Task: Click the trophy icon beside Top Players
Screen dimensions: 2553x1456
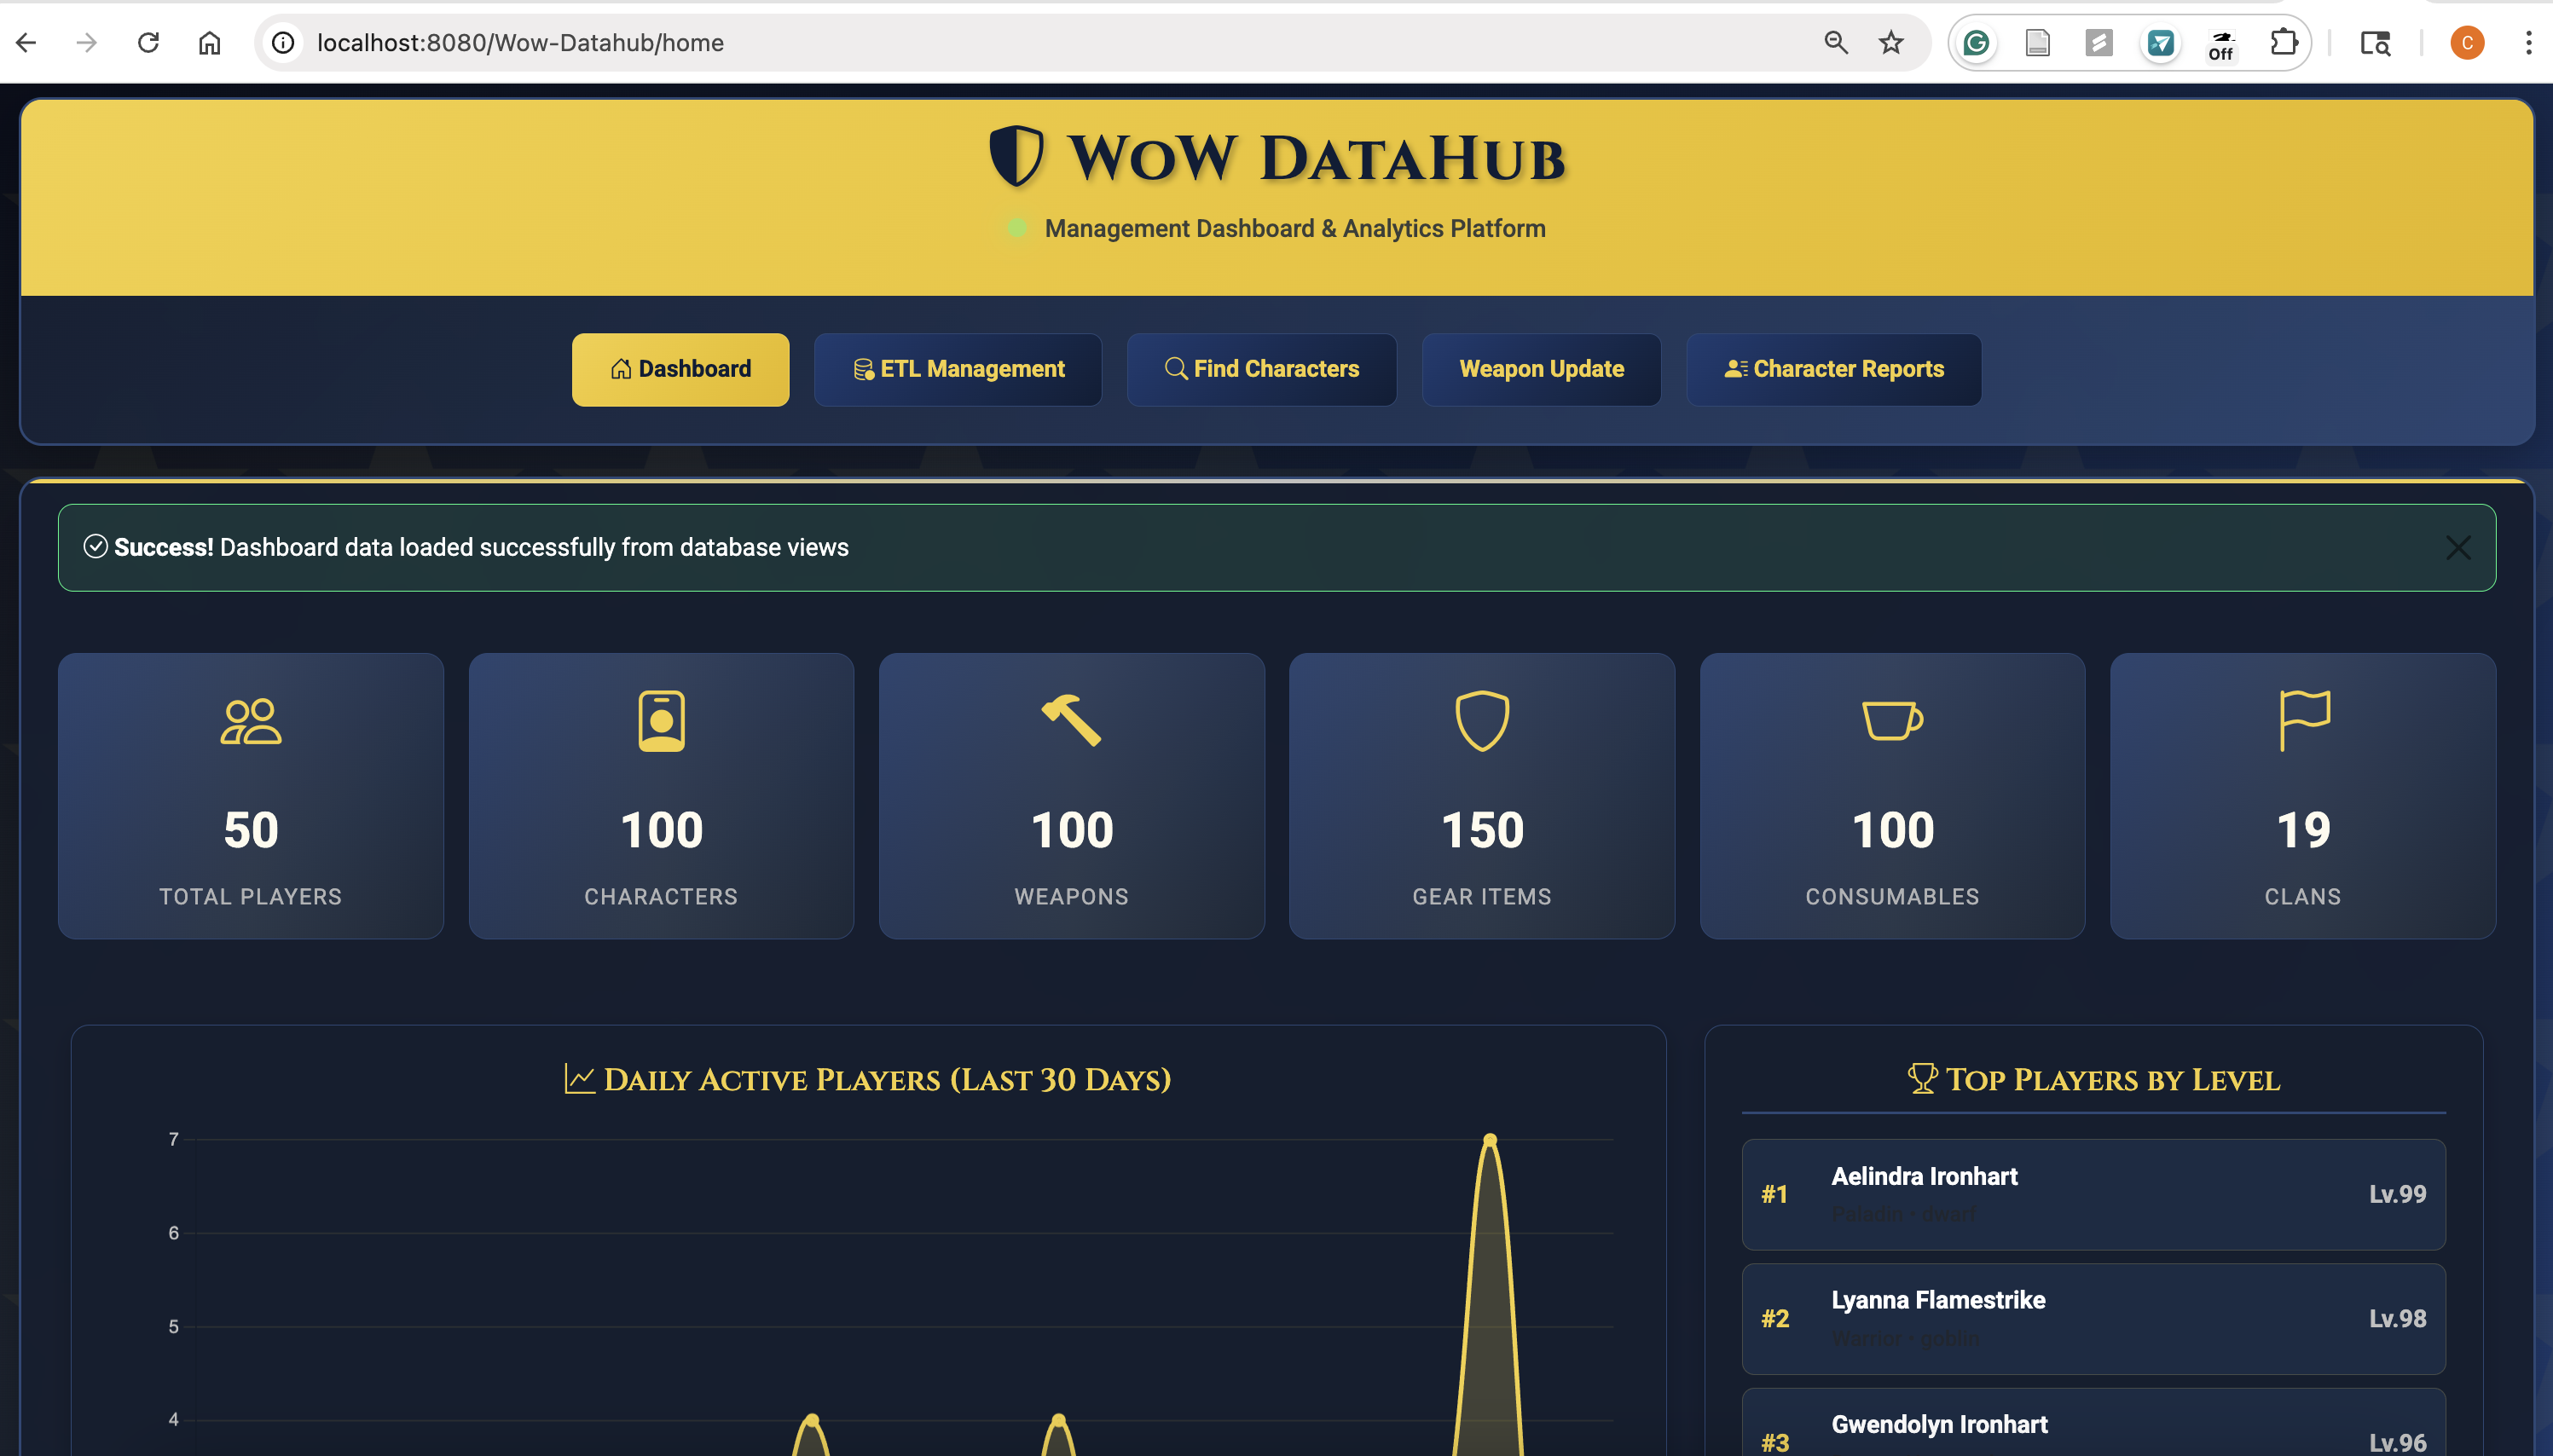Action: 1922,1078
